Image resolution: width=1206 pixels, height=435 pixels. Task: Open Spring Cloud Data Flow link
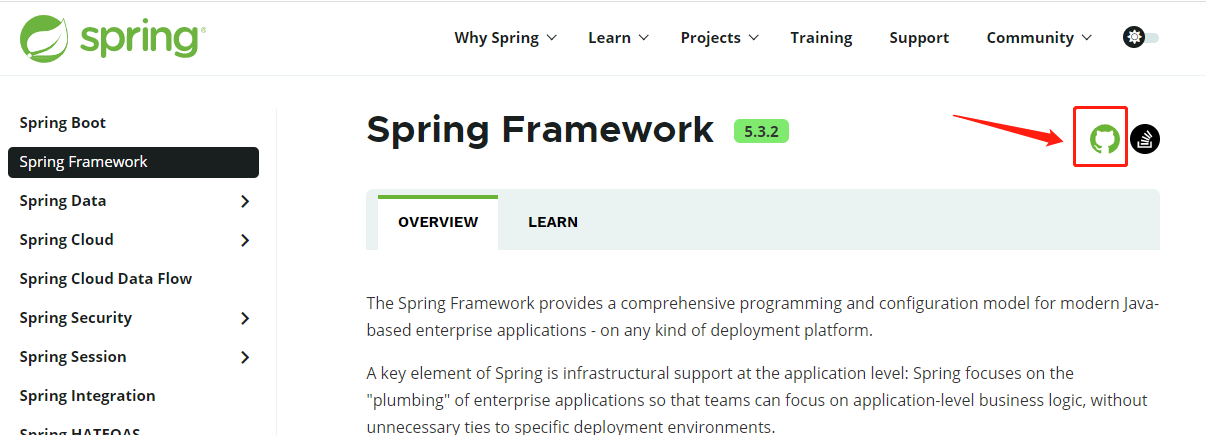106,279
